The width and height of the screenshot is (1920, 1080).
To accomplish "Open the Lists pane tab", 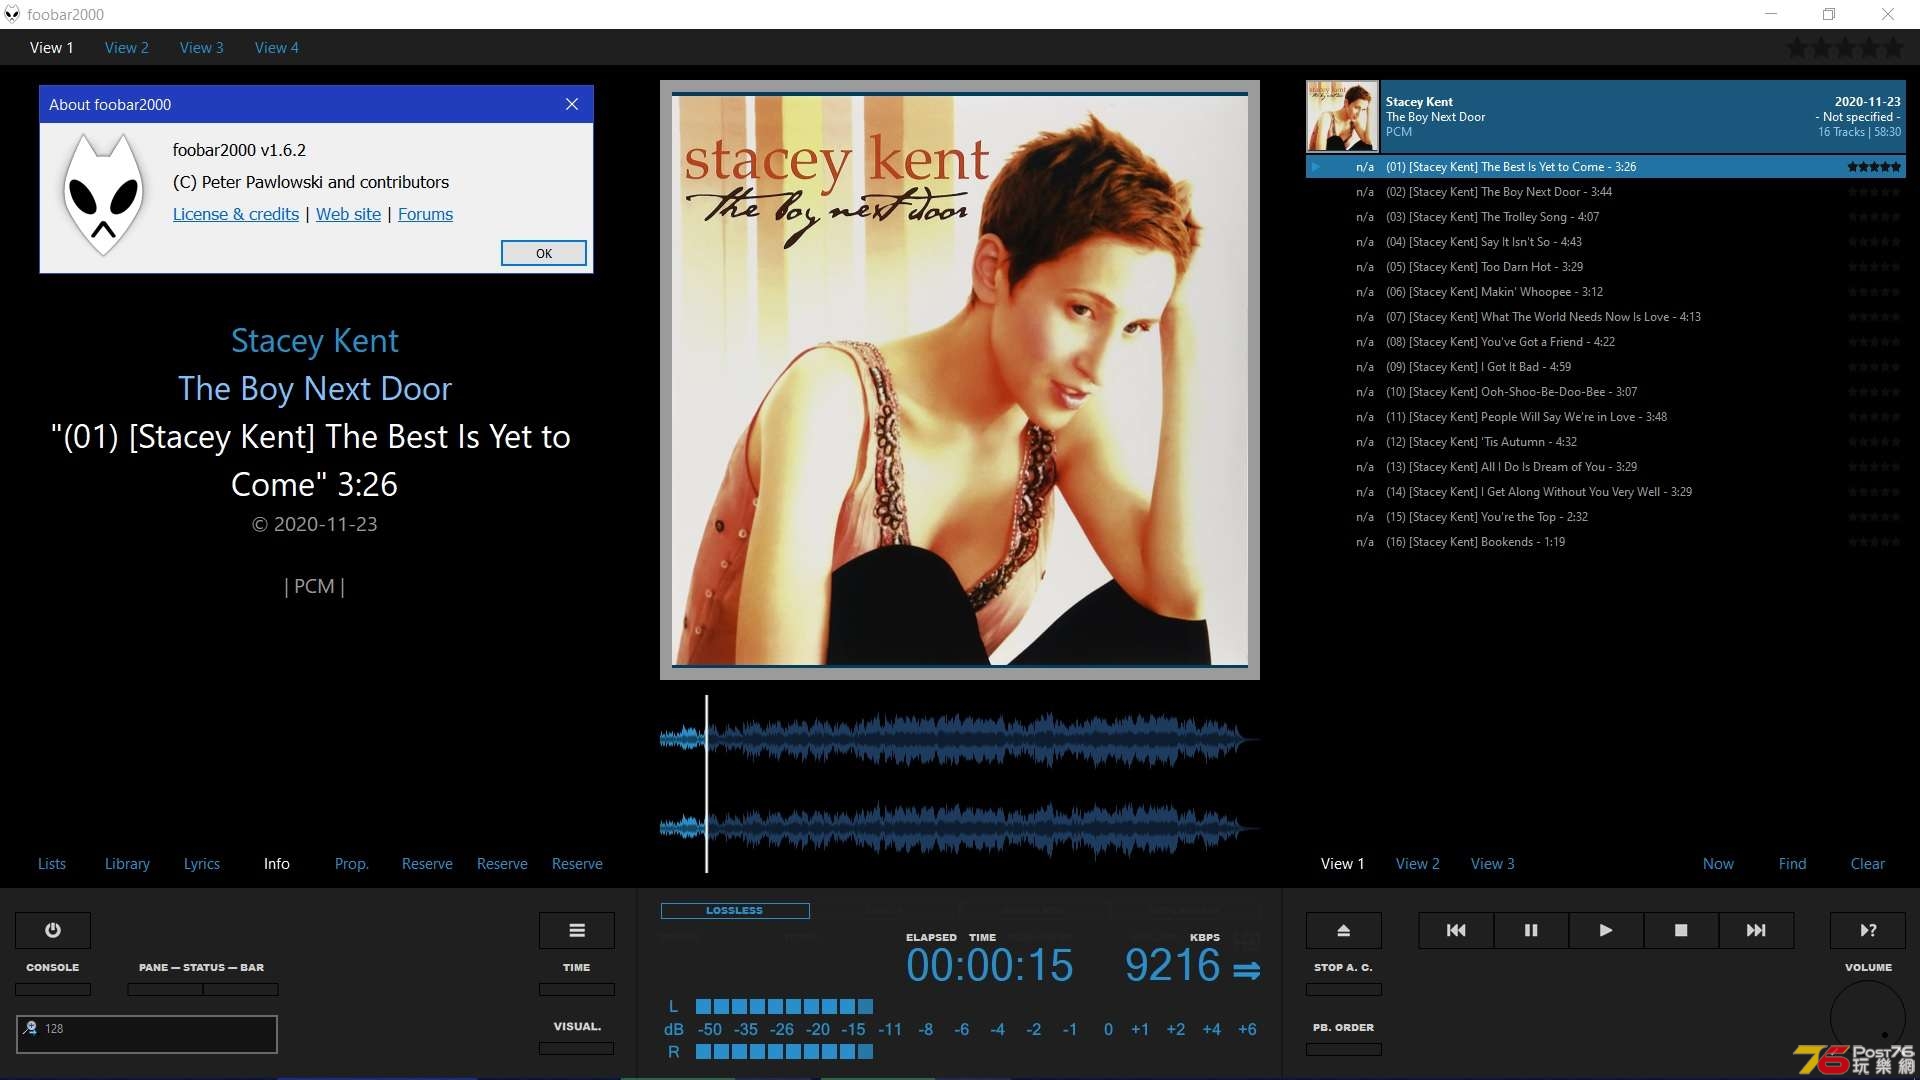I will (52, 864).
